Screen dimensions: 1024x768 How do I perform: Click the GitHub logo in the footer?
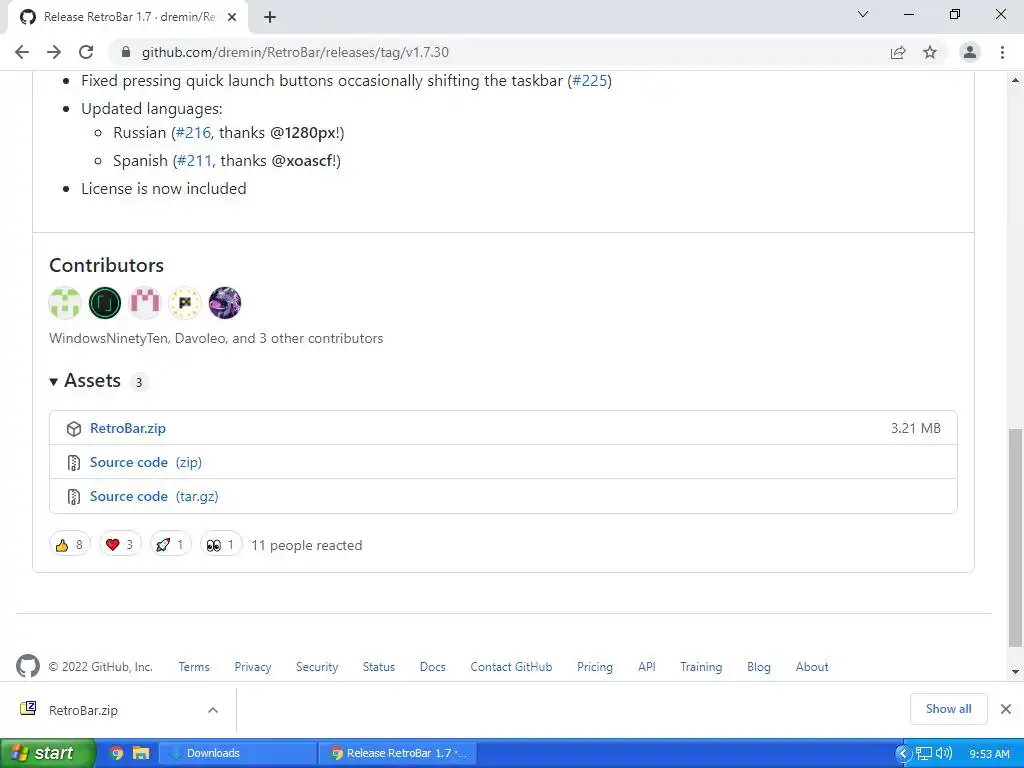(27, 666)
